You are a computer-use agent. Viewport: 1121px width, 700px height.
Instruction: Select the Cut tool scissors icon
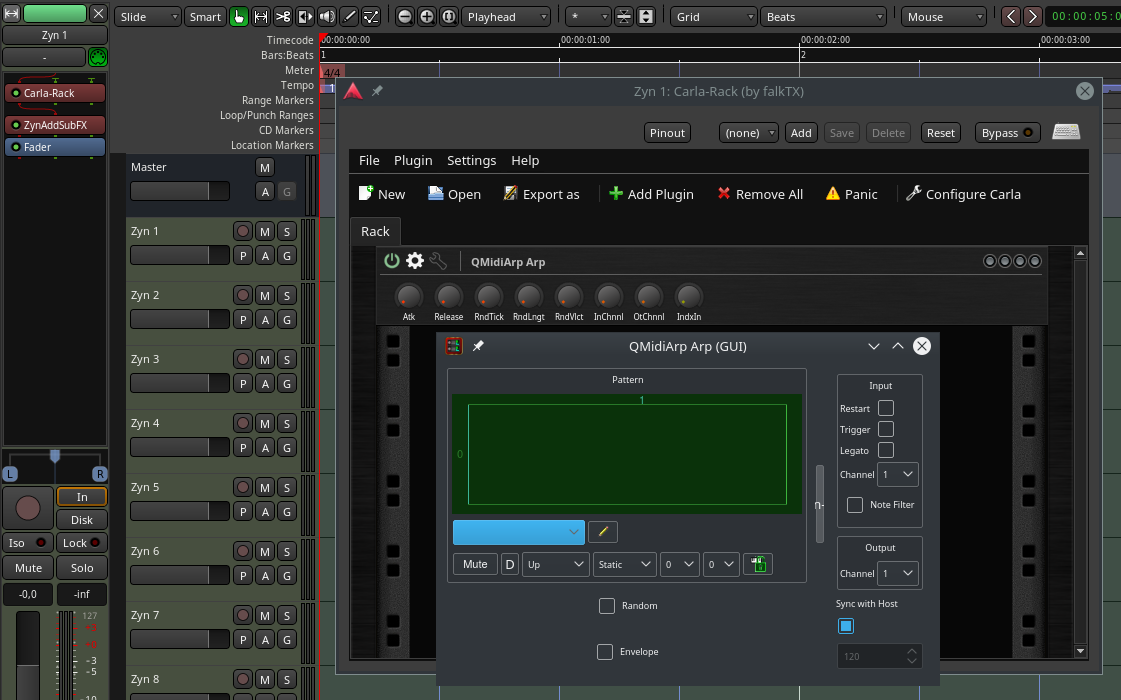point(283,17)
